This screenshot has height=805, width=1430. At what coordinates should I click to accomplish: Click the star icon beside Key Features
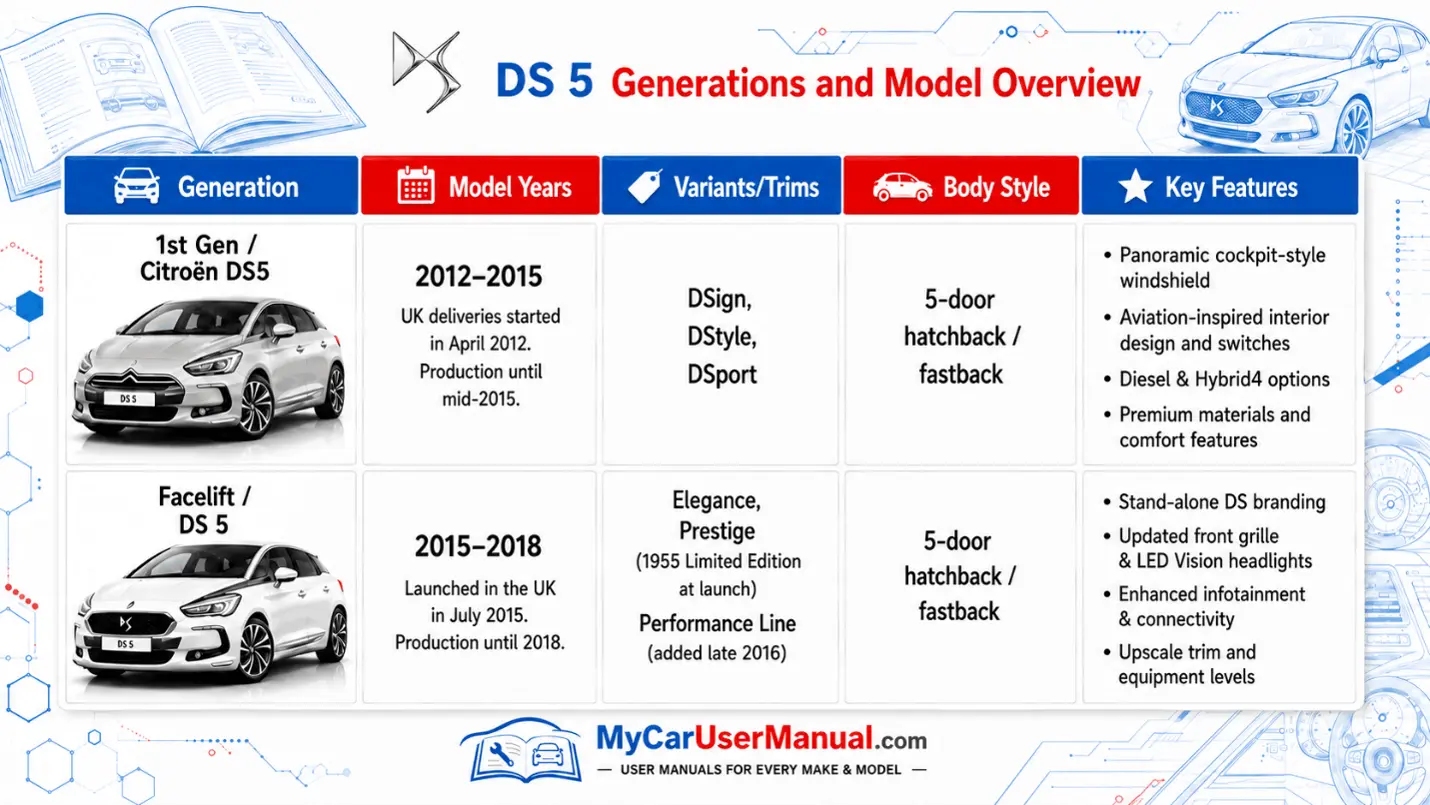point(1135,186)
